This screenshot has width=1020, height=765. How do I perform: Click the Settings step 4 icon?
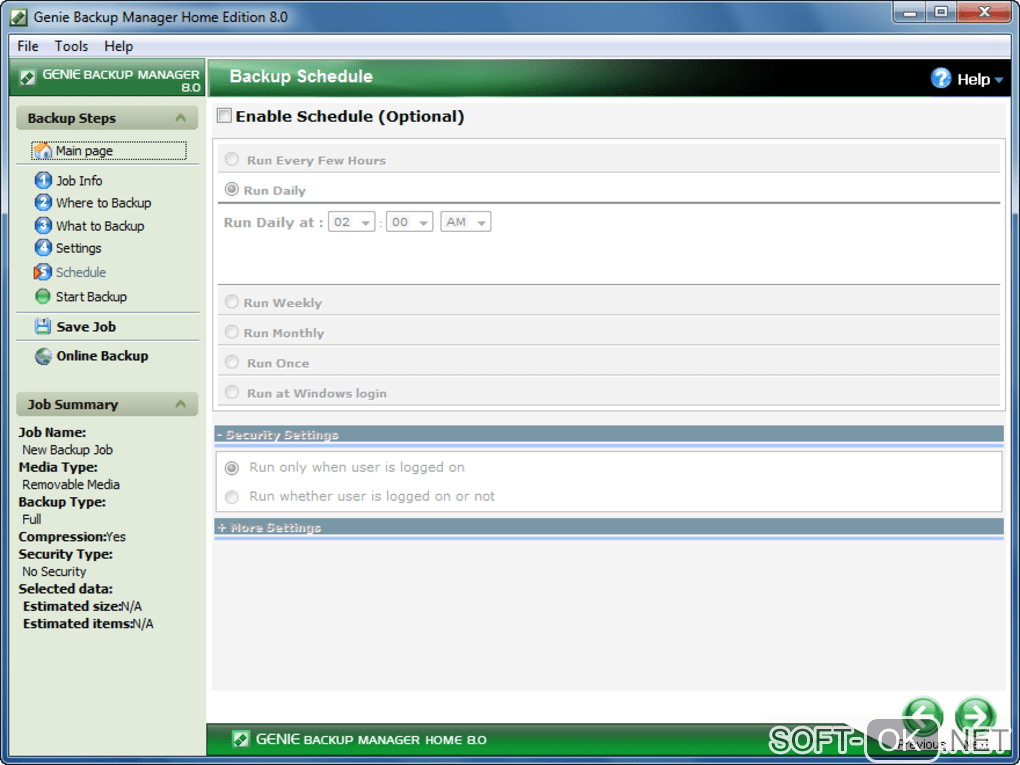coord(43,248)
